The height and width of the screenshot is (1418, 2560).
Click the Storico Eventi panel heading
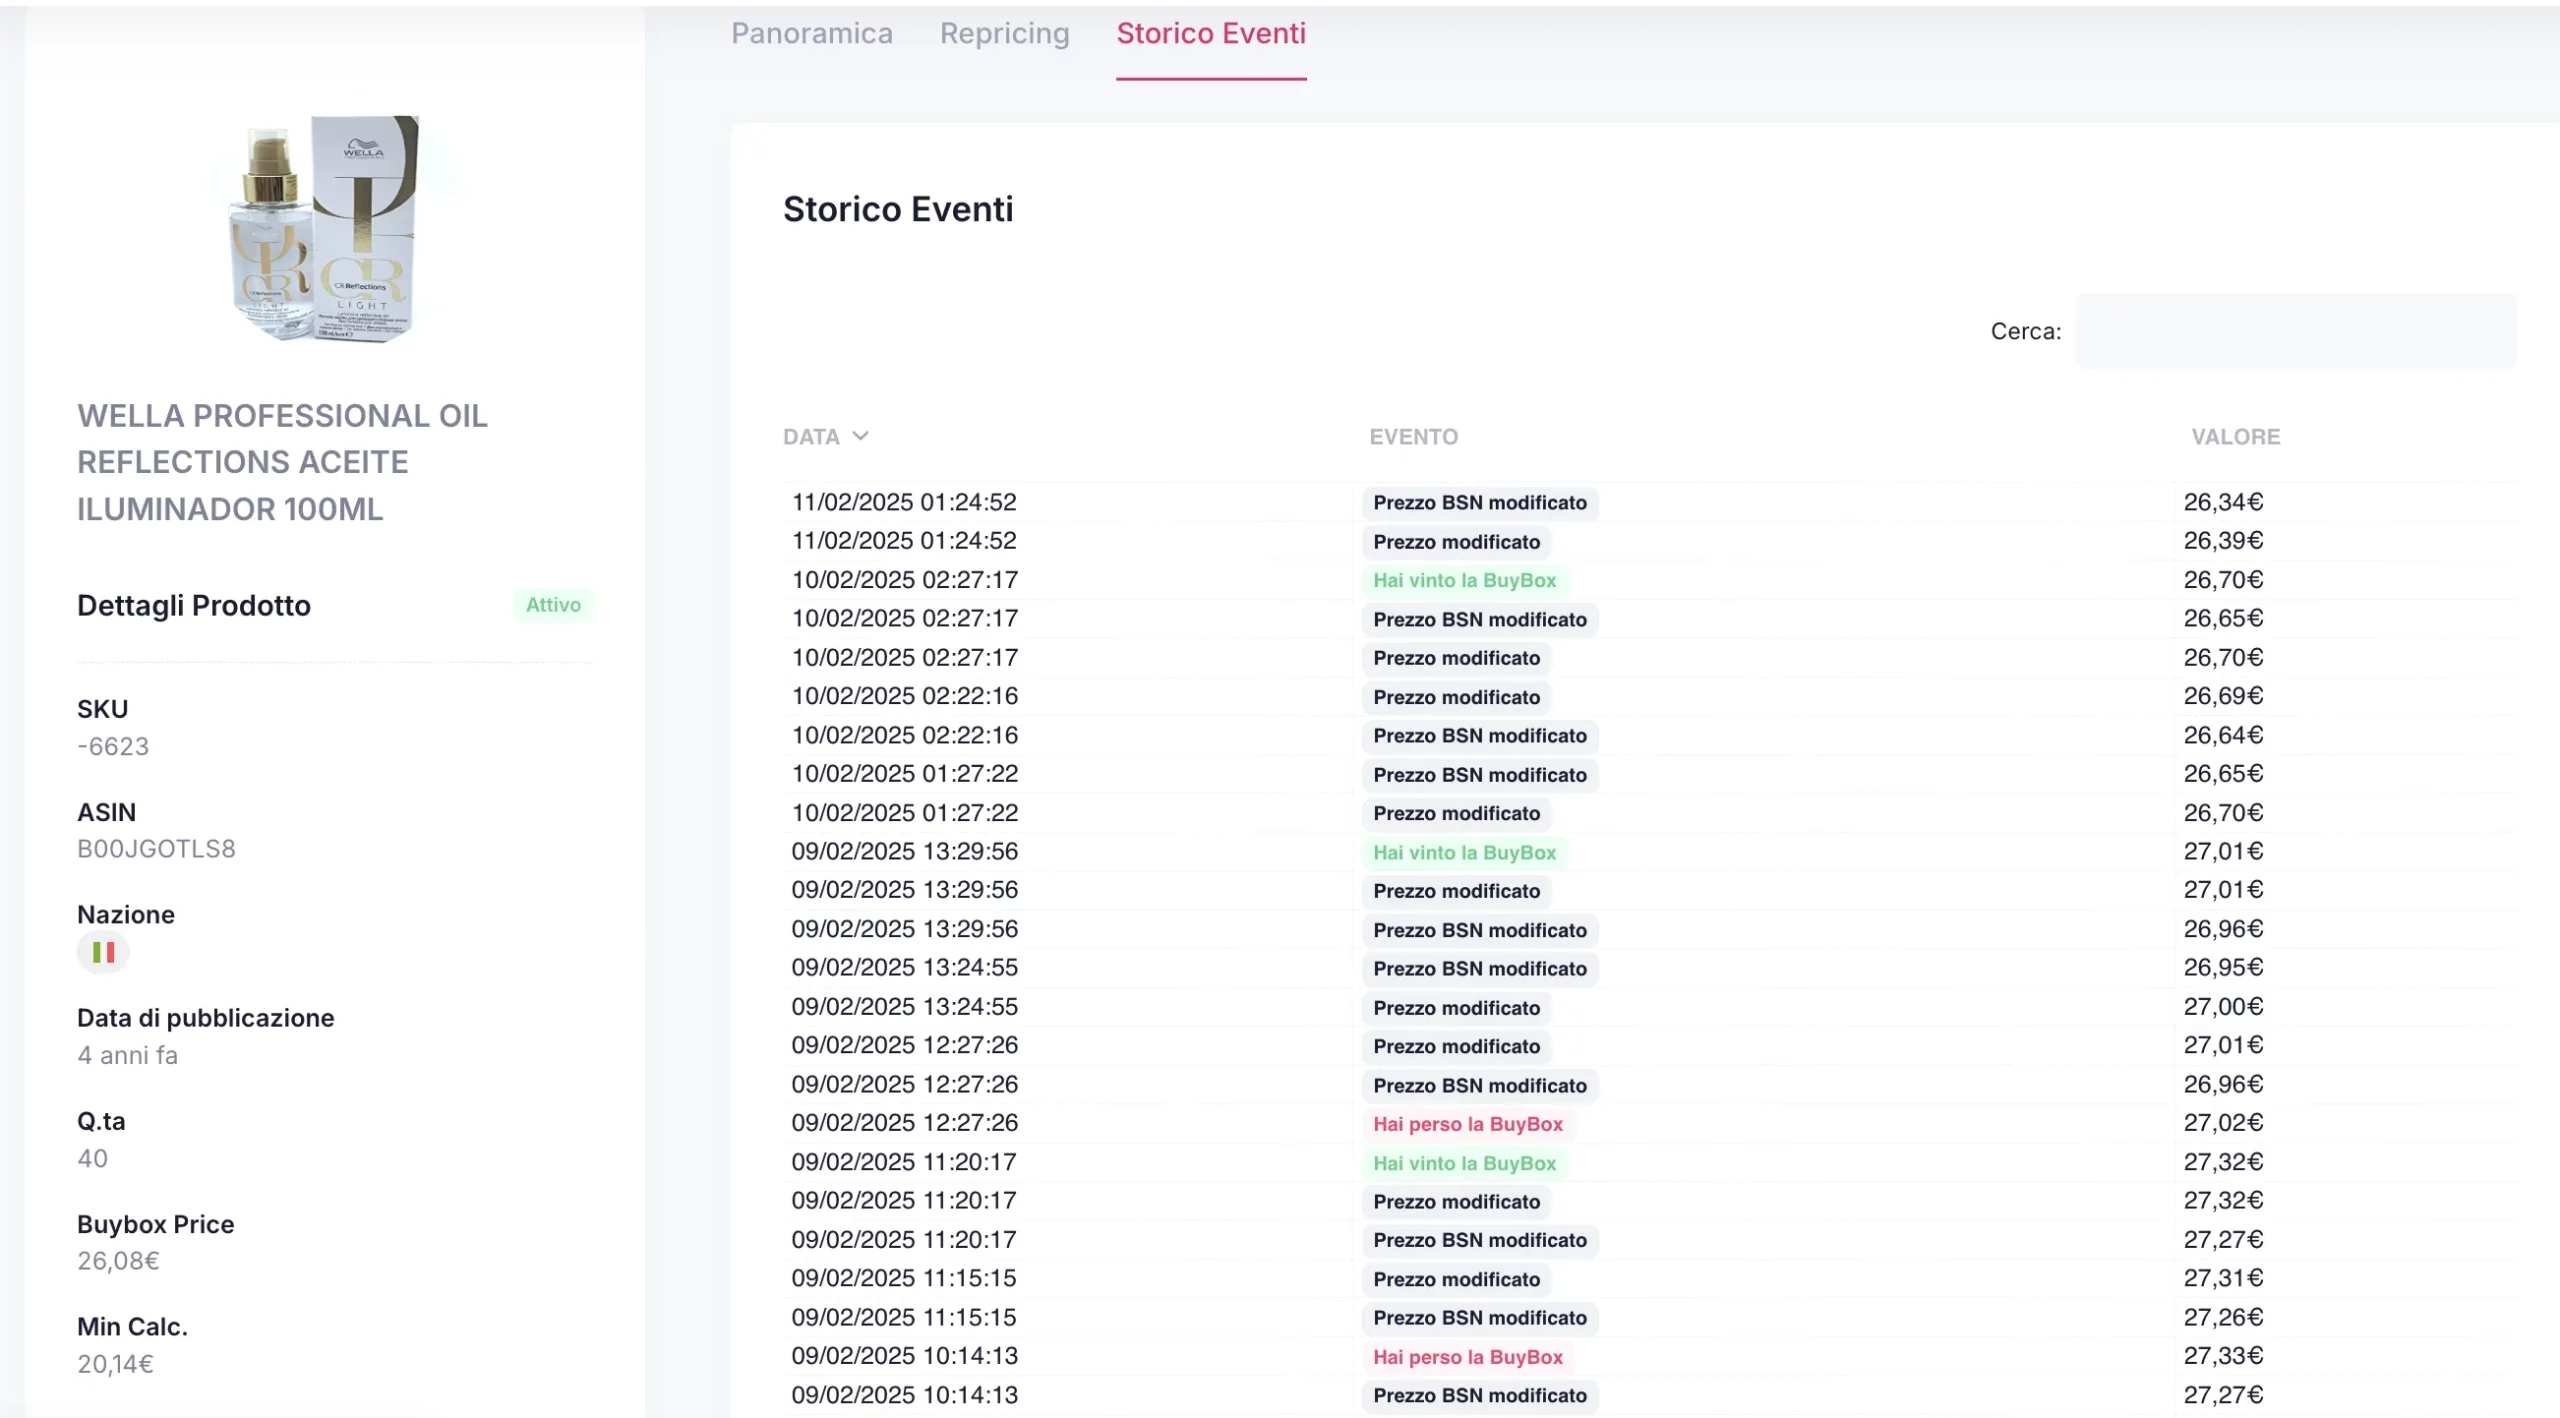click(x=898, y=209)
